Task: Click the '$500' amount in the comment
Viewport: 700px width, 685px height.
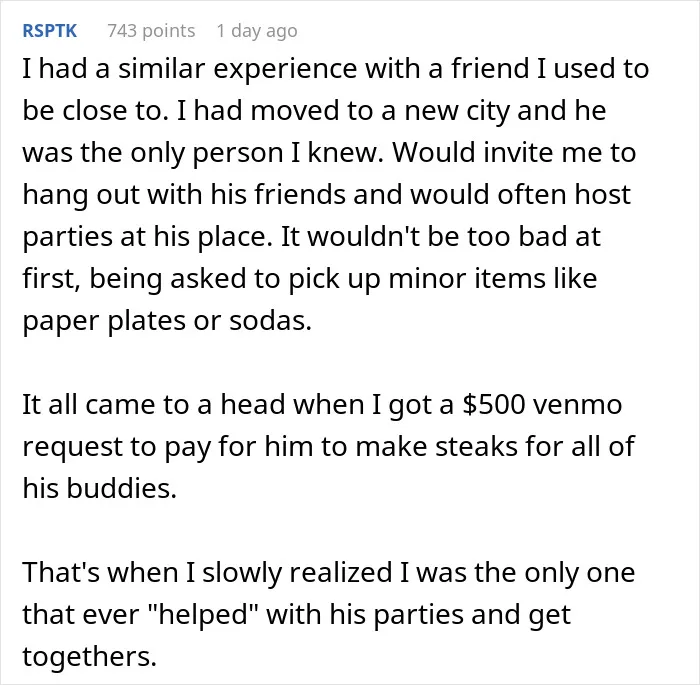Action: click(493, 405)
